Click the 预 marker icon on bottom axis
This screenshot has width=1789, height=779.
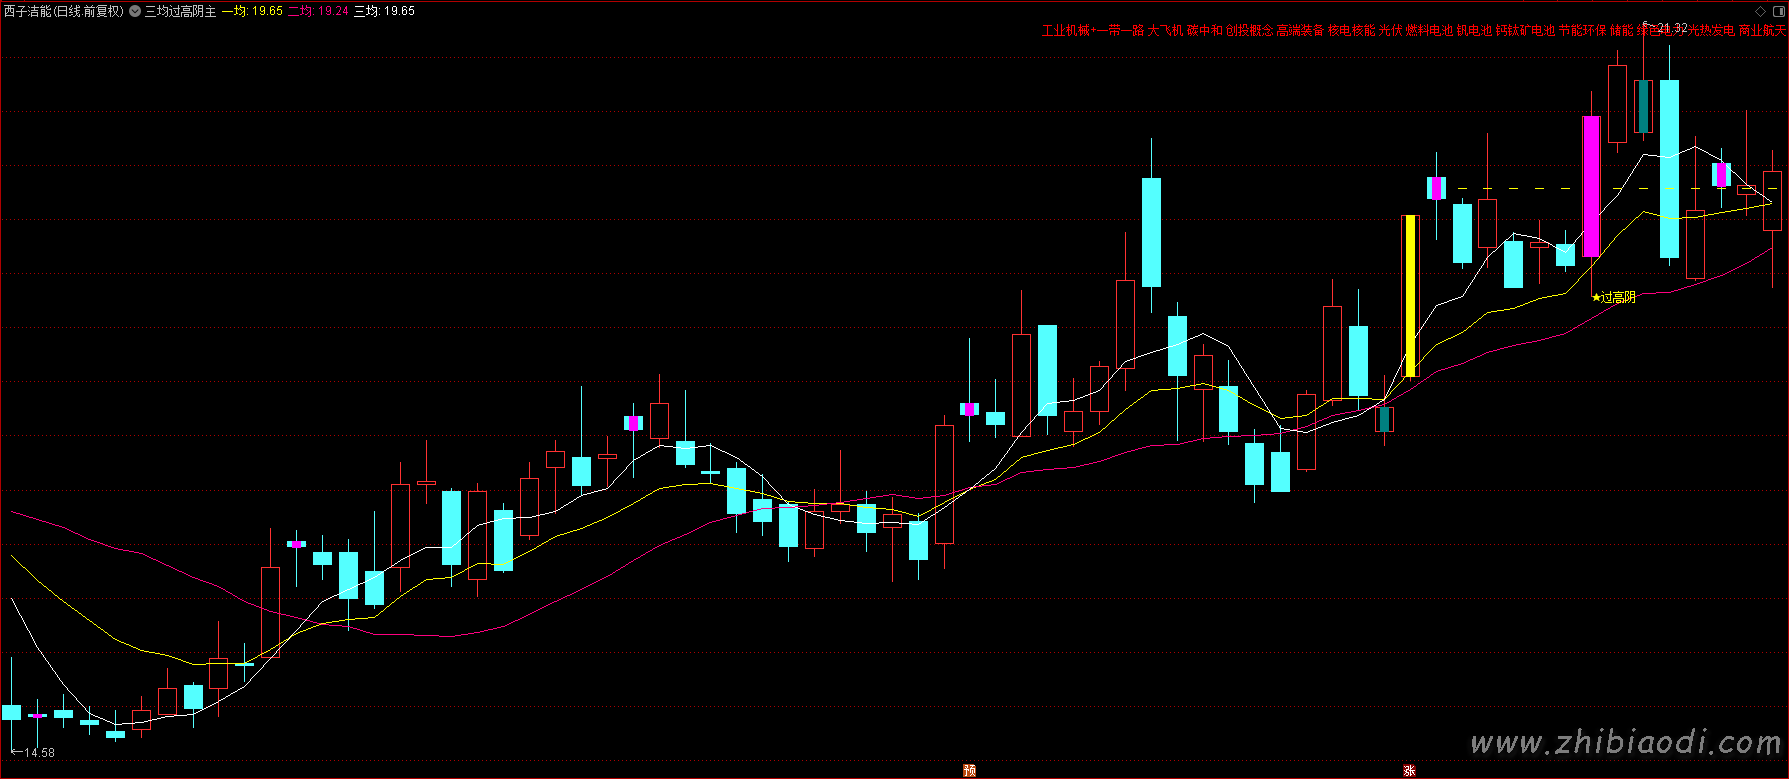tap(969, 770)
